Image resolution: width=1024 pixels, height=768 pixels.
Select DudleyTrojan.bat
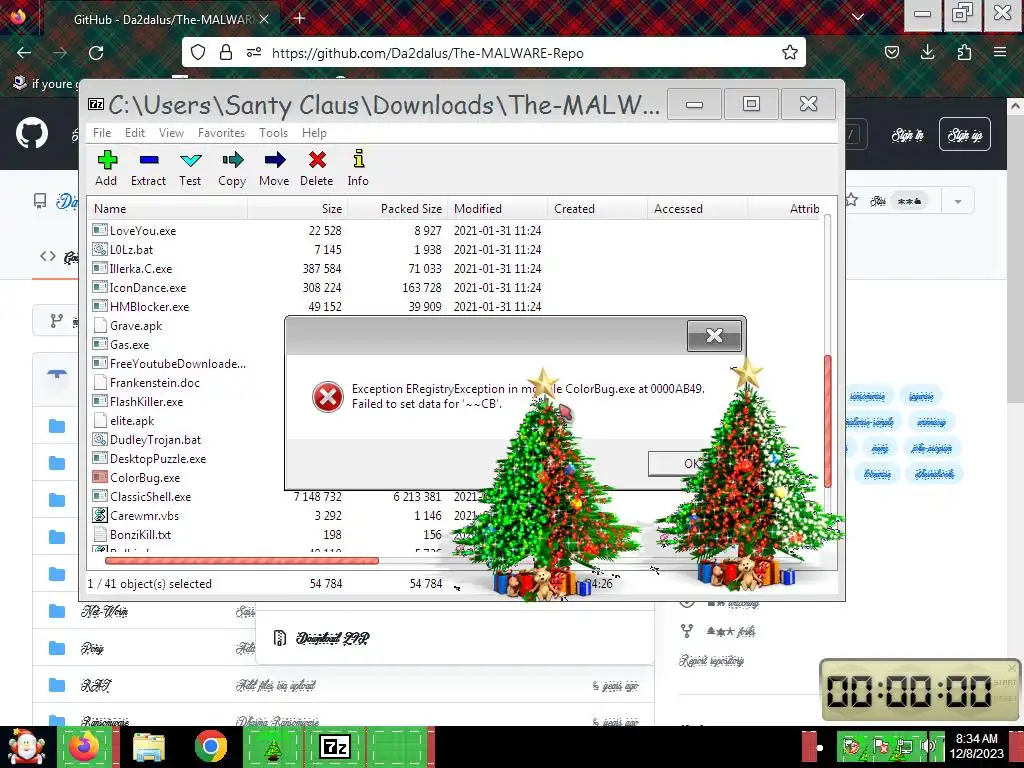(x=155, y=440)
